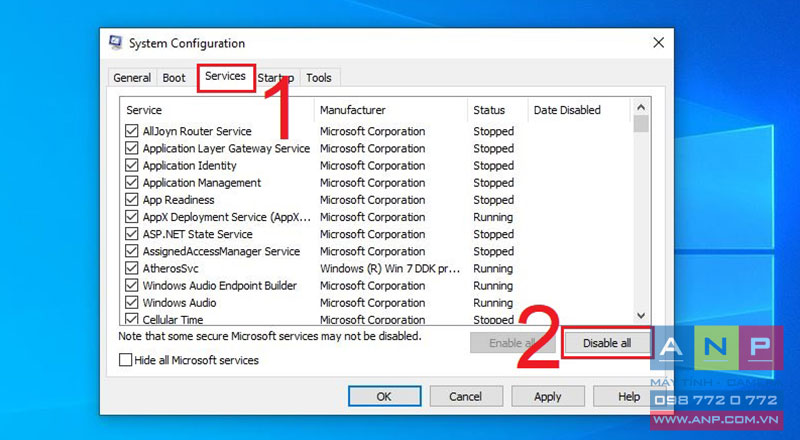Click the Apply button
This screenshot has width=800, height=440.
click(547, 397)
